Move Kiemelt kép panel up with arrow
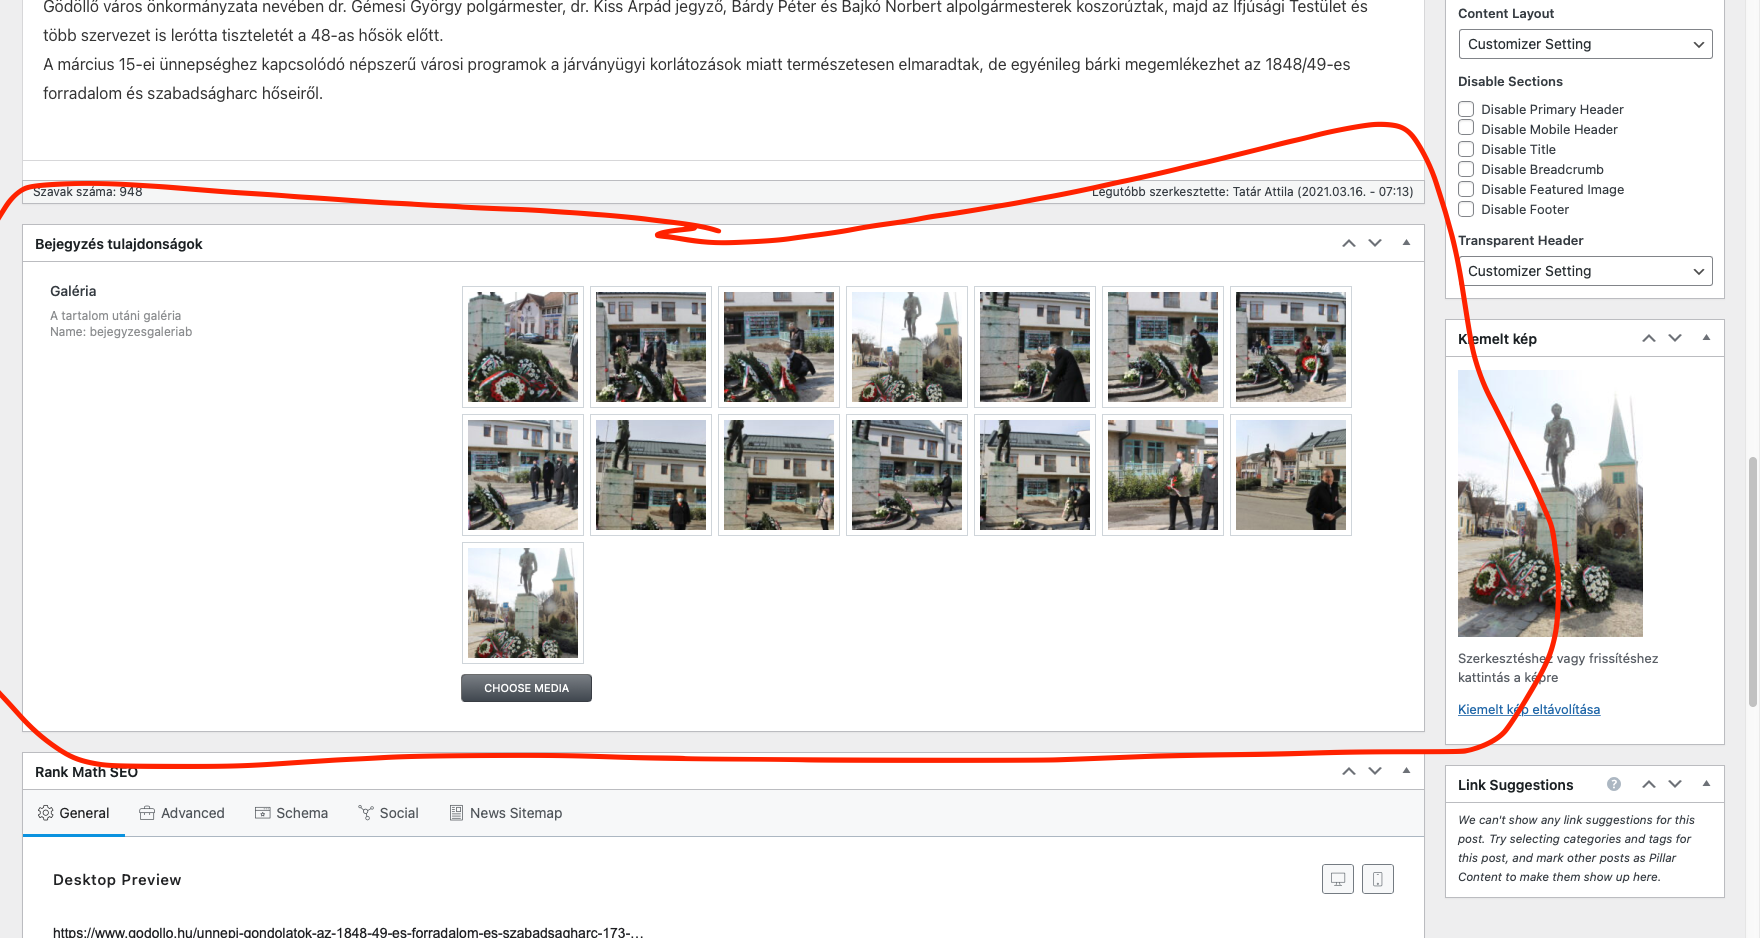The width and height of the screenshot is (1760, 938). click(1648, 338)
